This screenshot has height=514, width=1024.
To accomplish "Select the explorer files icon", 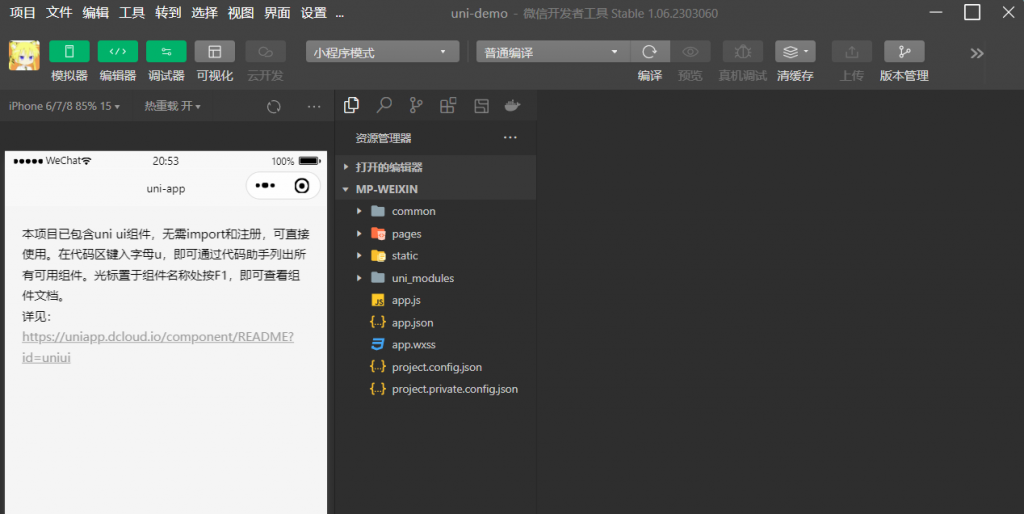I will coord(351,105).
